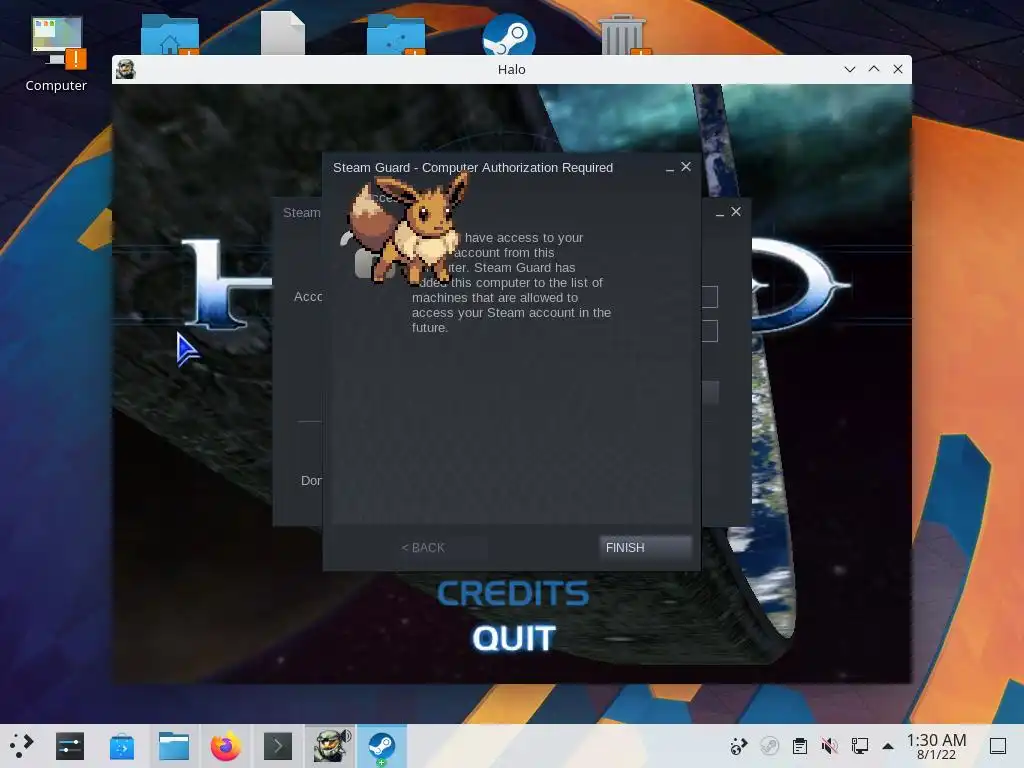Open the Home folder desktop icon
Screen dimensions: 1024x768
click(x=170, y=34)
